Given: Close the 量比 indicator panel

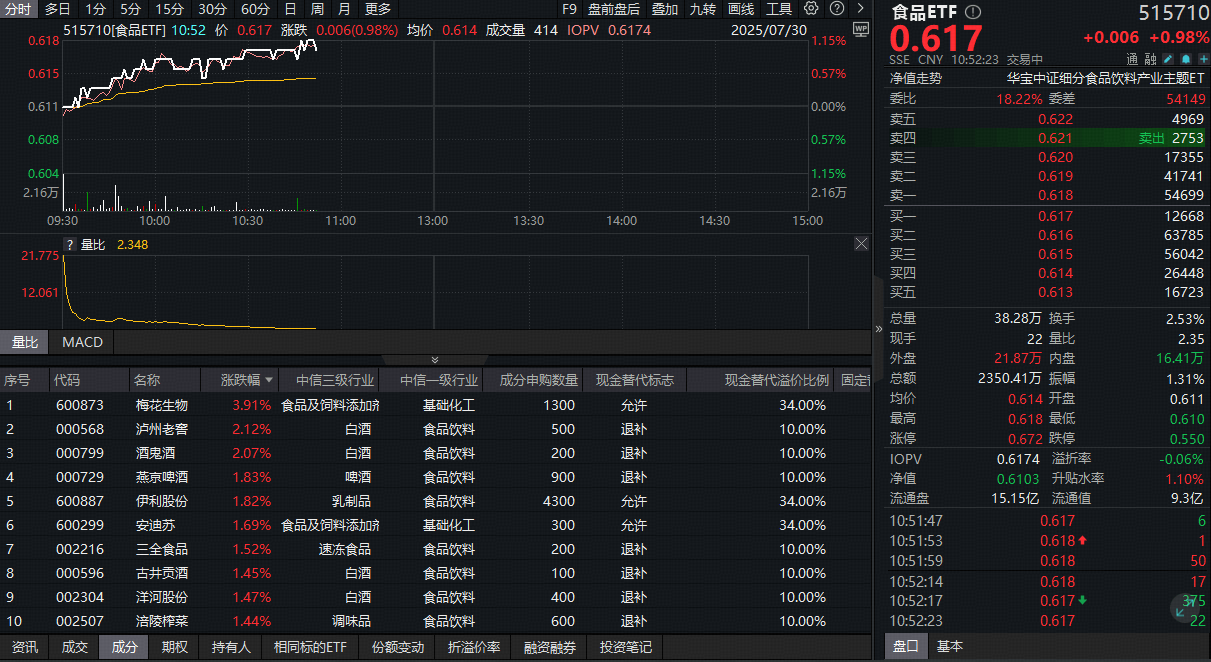Looking at the screenshot, I should [861, 243].
